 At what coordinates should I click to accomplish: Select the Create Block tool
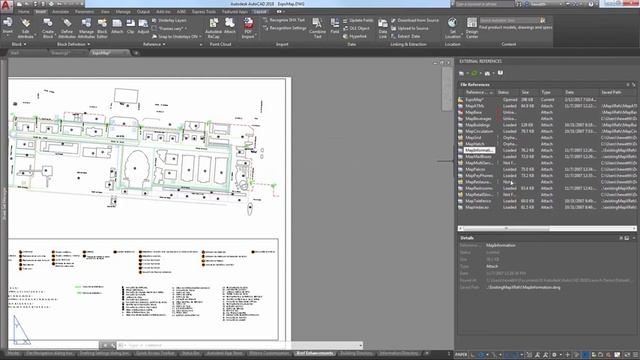pos(48,28)
